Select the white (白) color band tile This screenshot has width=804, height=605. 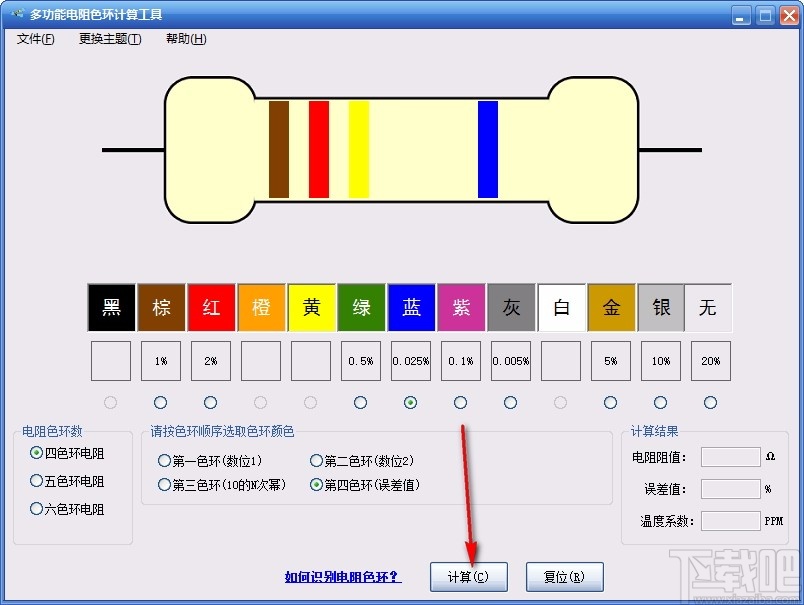[x=560, y=308]
